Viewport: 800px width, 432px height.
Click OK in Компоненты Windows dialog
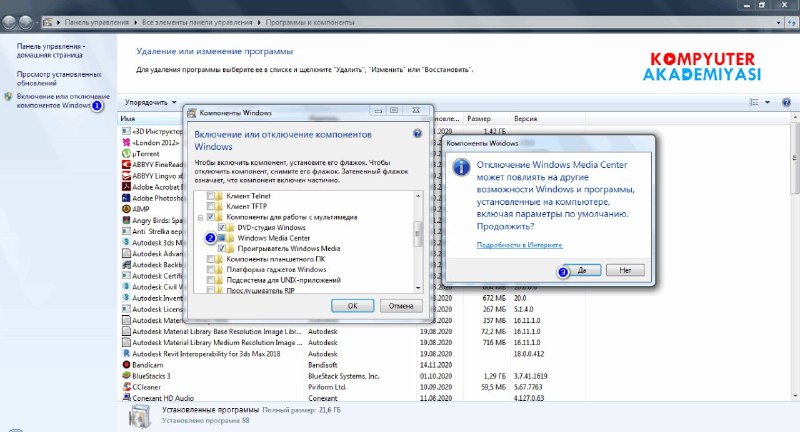click(x=353, y=306)
